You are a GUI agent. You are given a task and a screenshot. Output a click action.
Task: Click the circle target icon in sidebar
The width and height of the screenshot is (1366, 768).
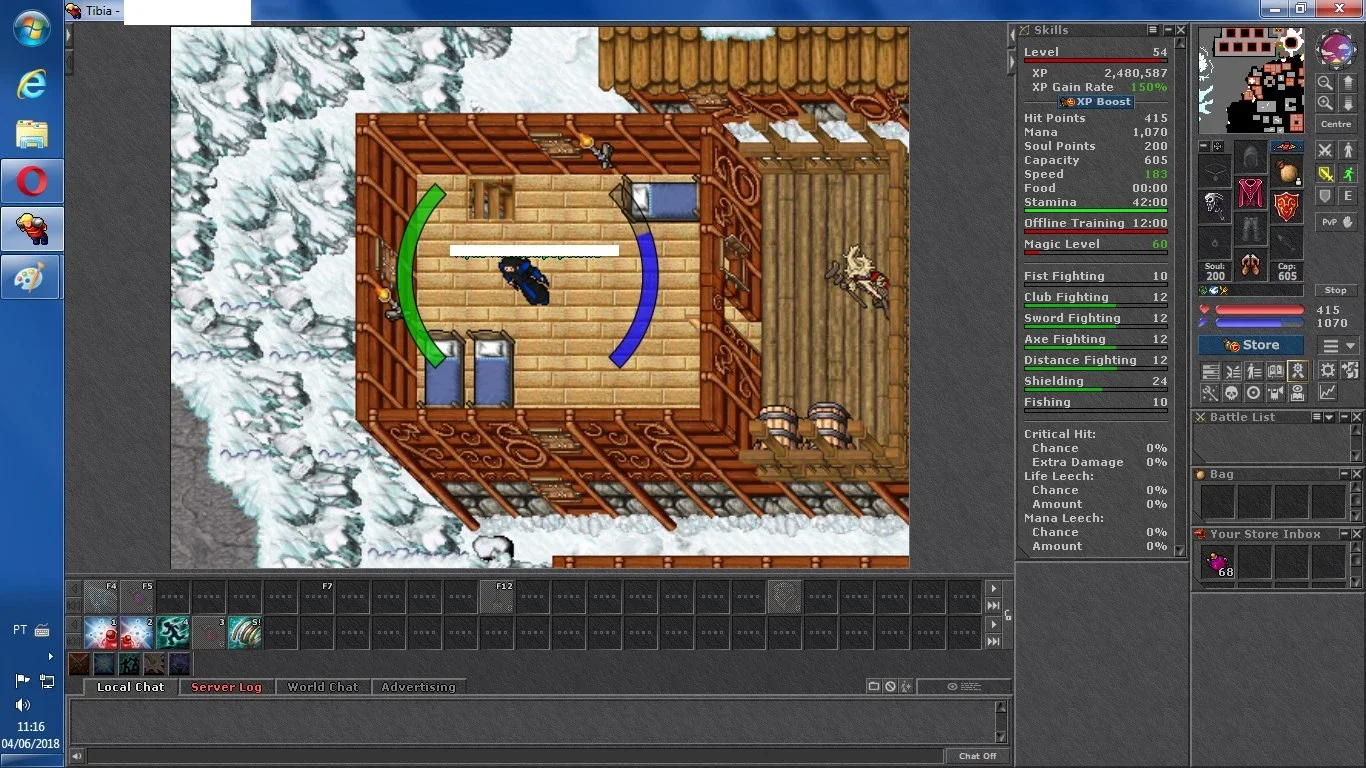(x=1253, y=393)
